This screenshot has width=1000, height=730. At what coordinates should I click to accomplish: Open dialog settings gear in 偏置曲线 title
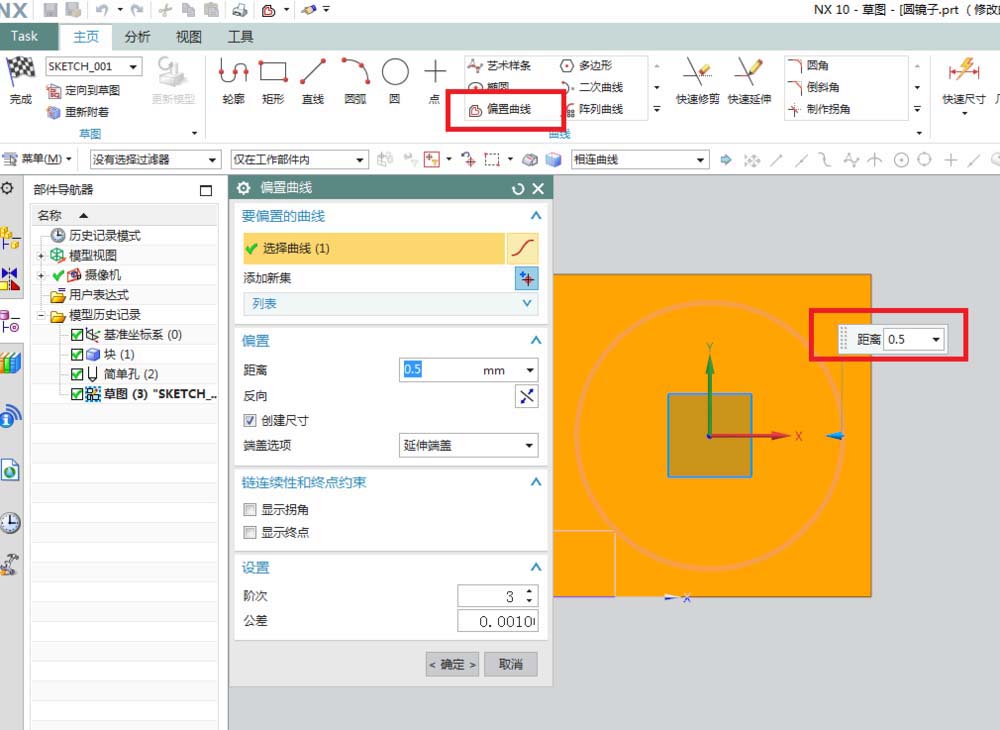click(244, 187)
